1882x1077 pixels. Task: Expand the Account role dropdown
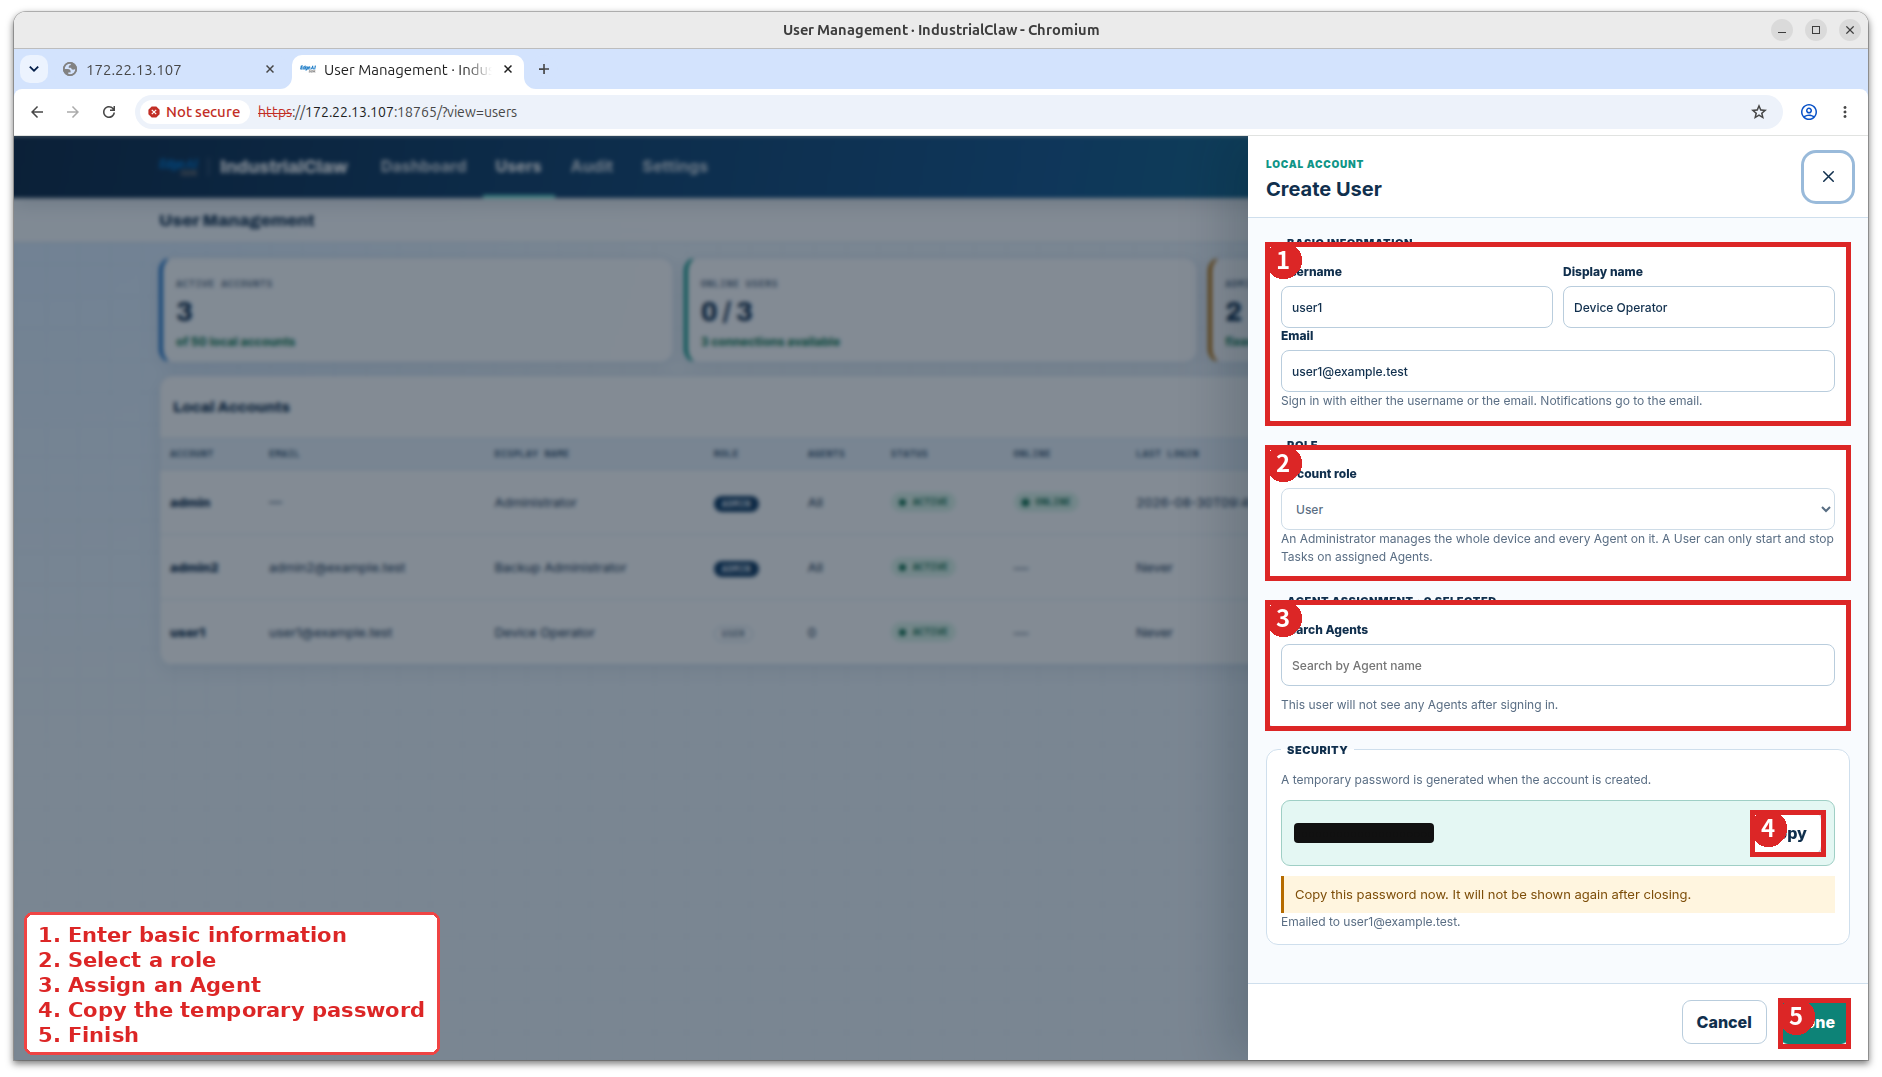[x=1557, y=509]
